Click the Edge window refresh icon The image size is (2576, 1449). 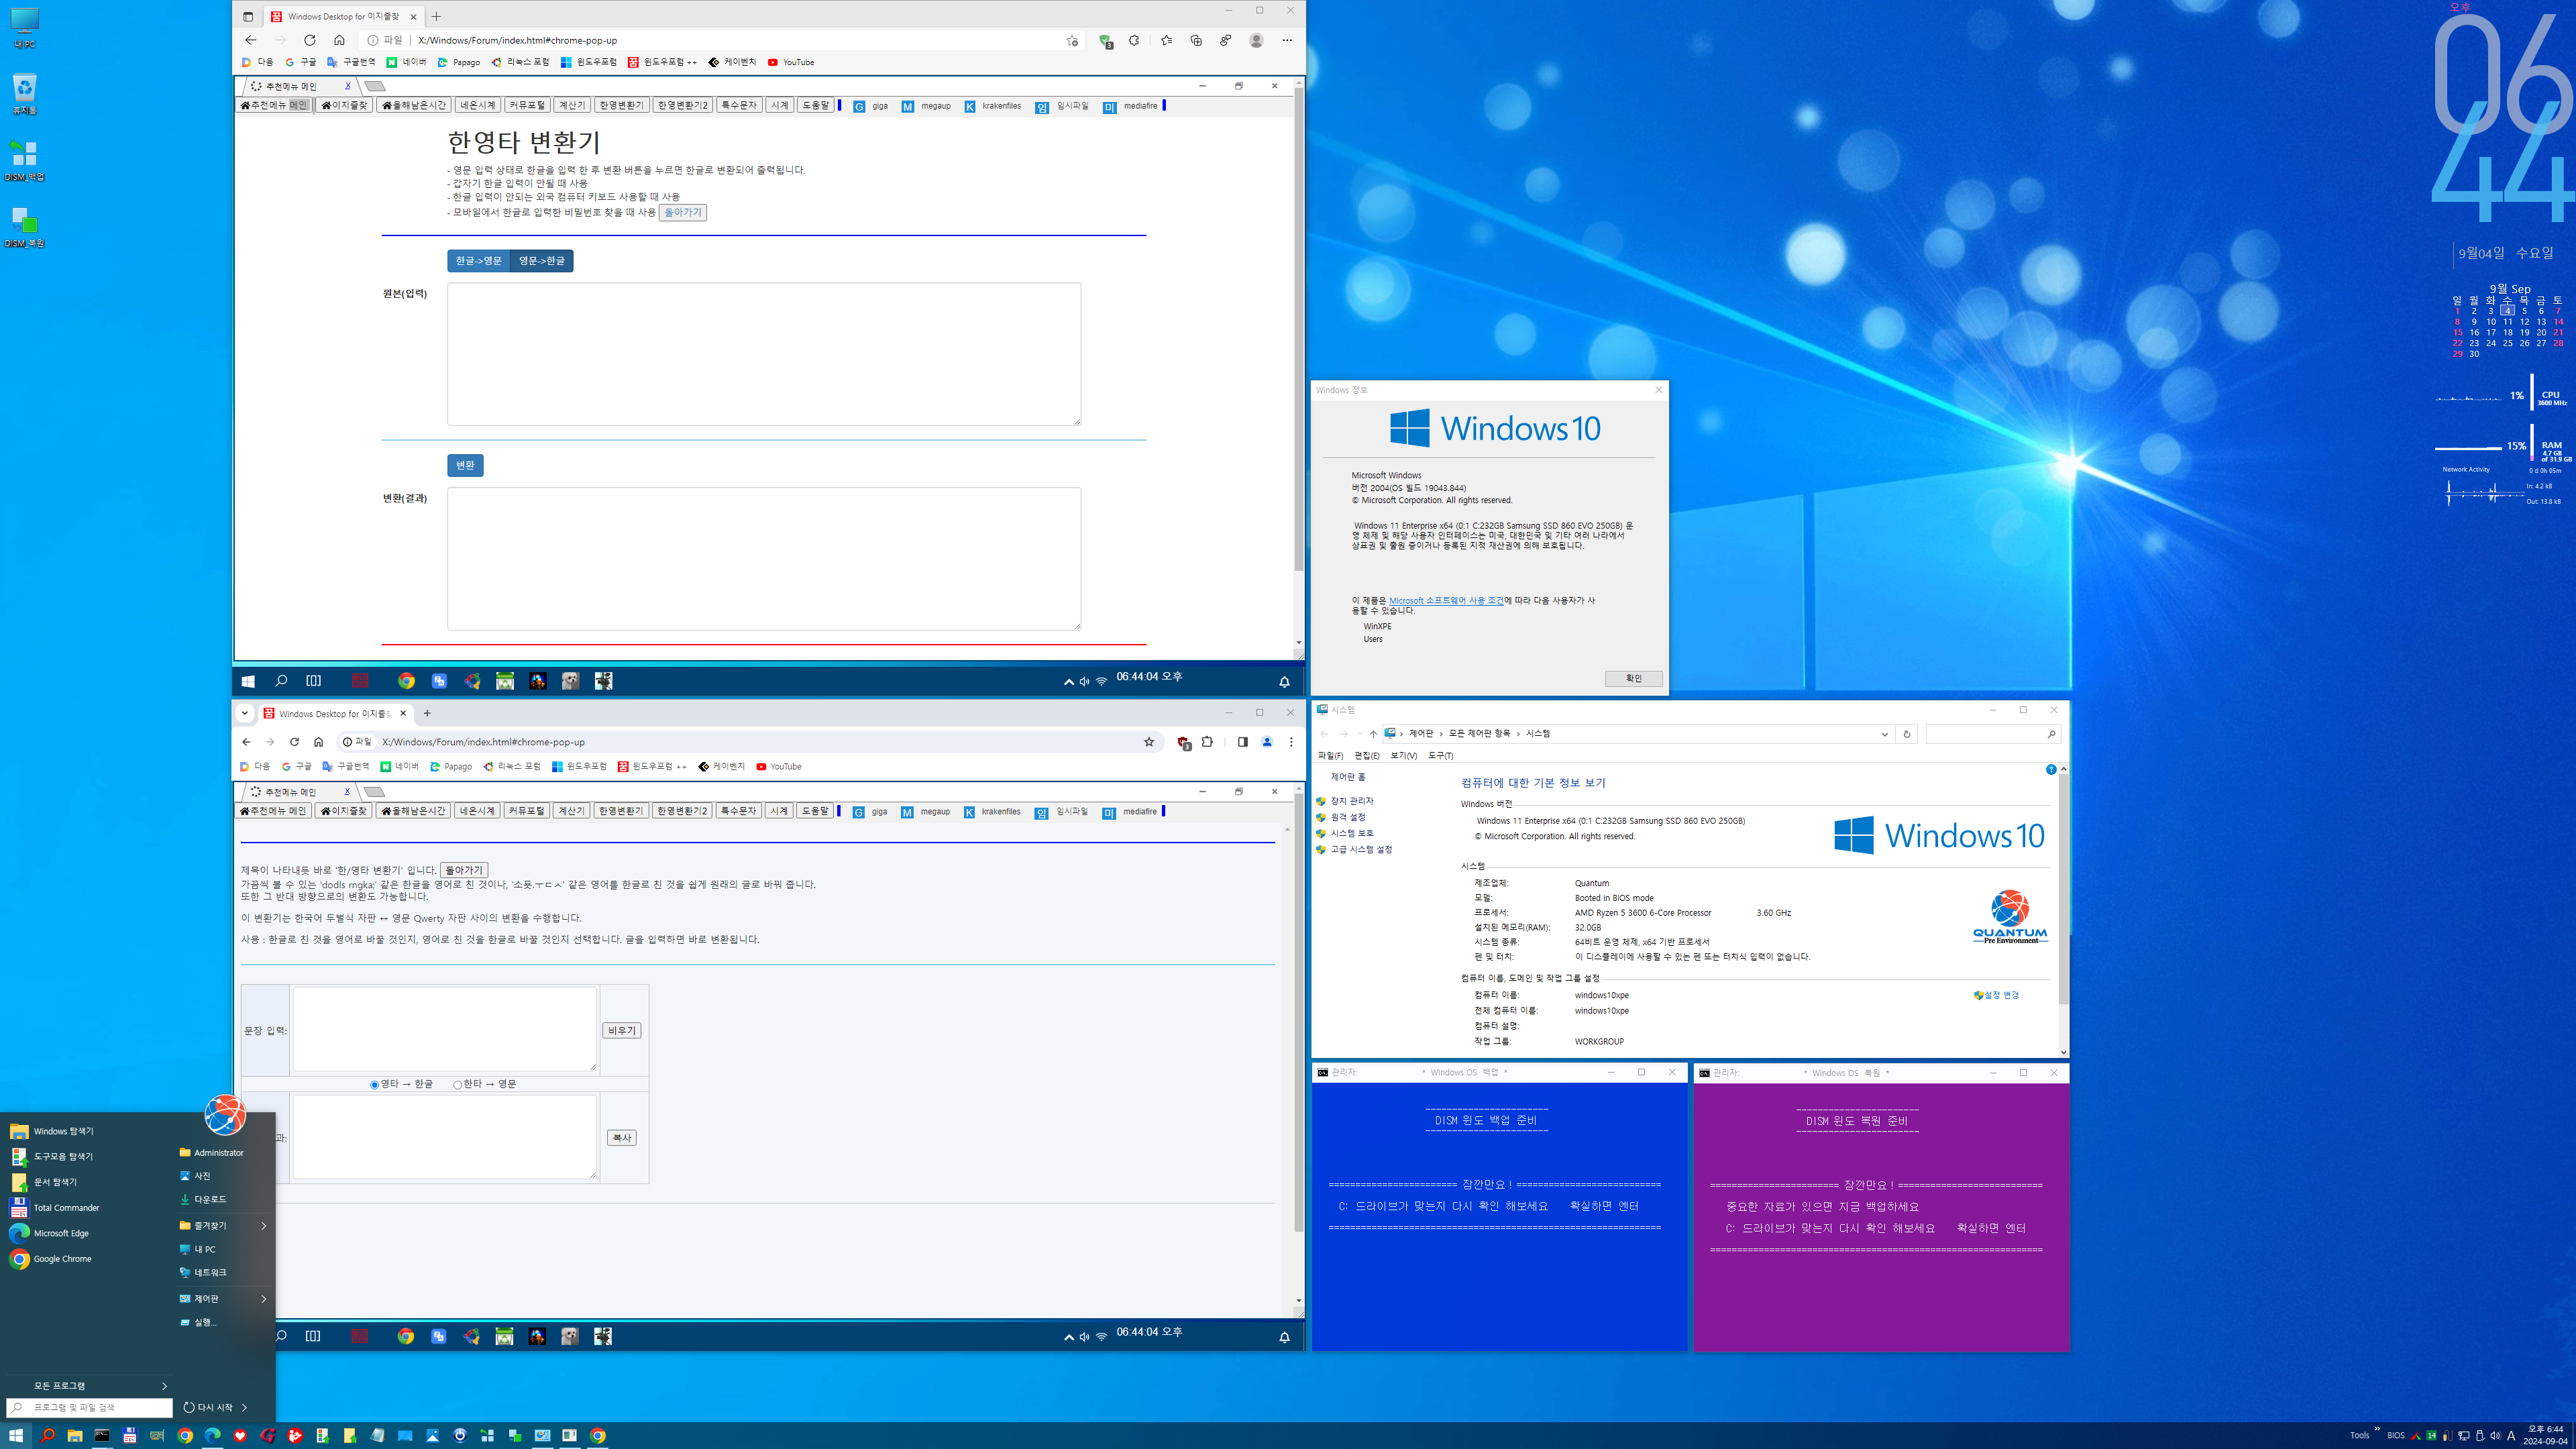[x=310, y=40]
